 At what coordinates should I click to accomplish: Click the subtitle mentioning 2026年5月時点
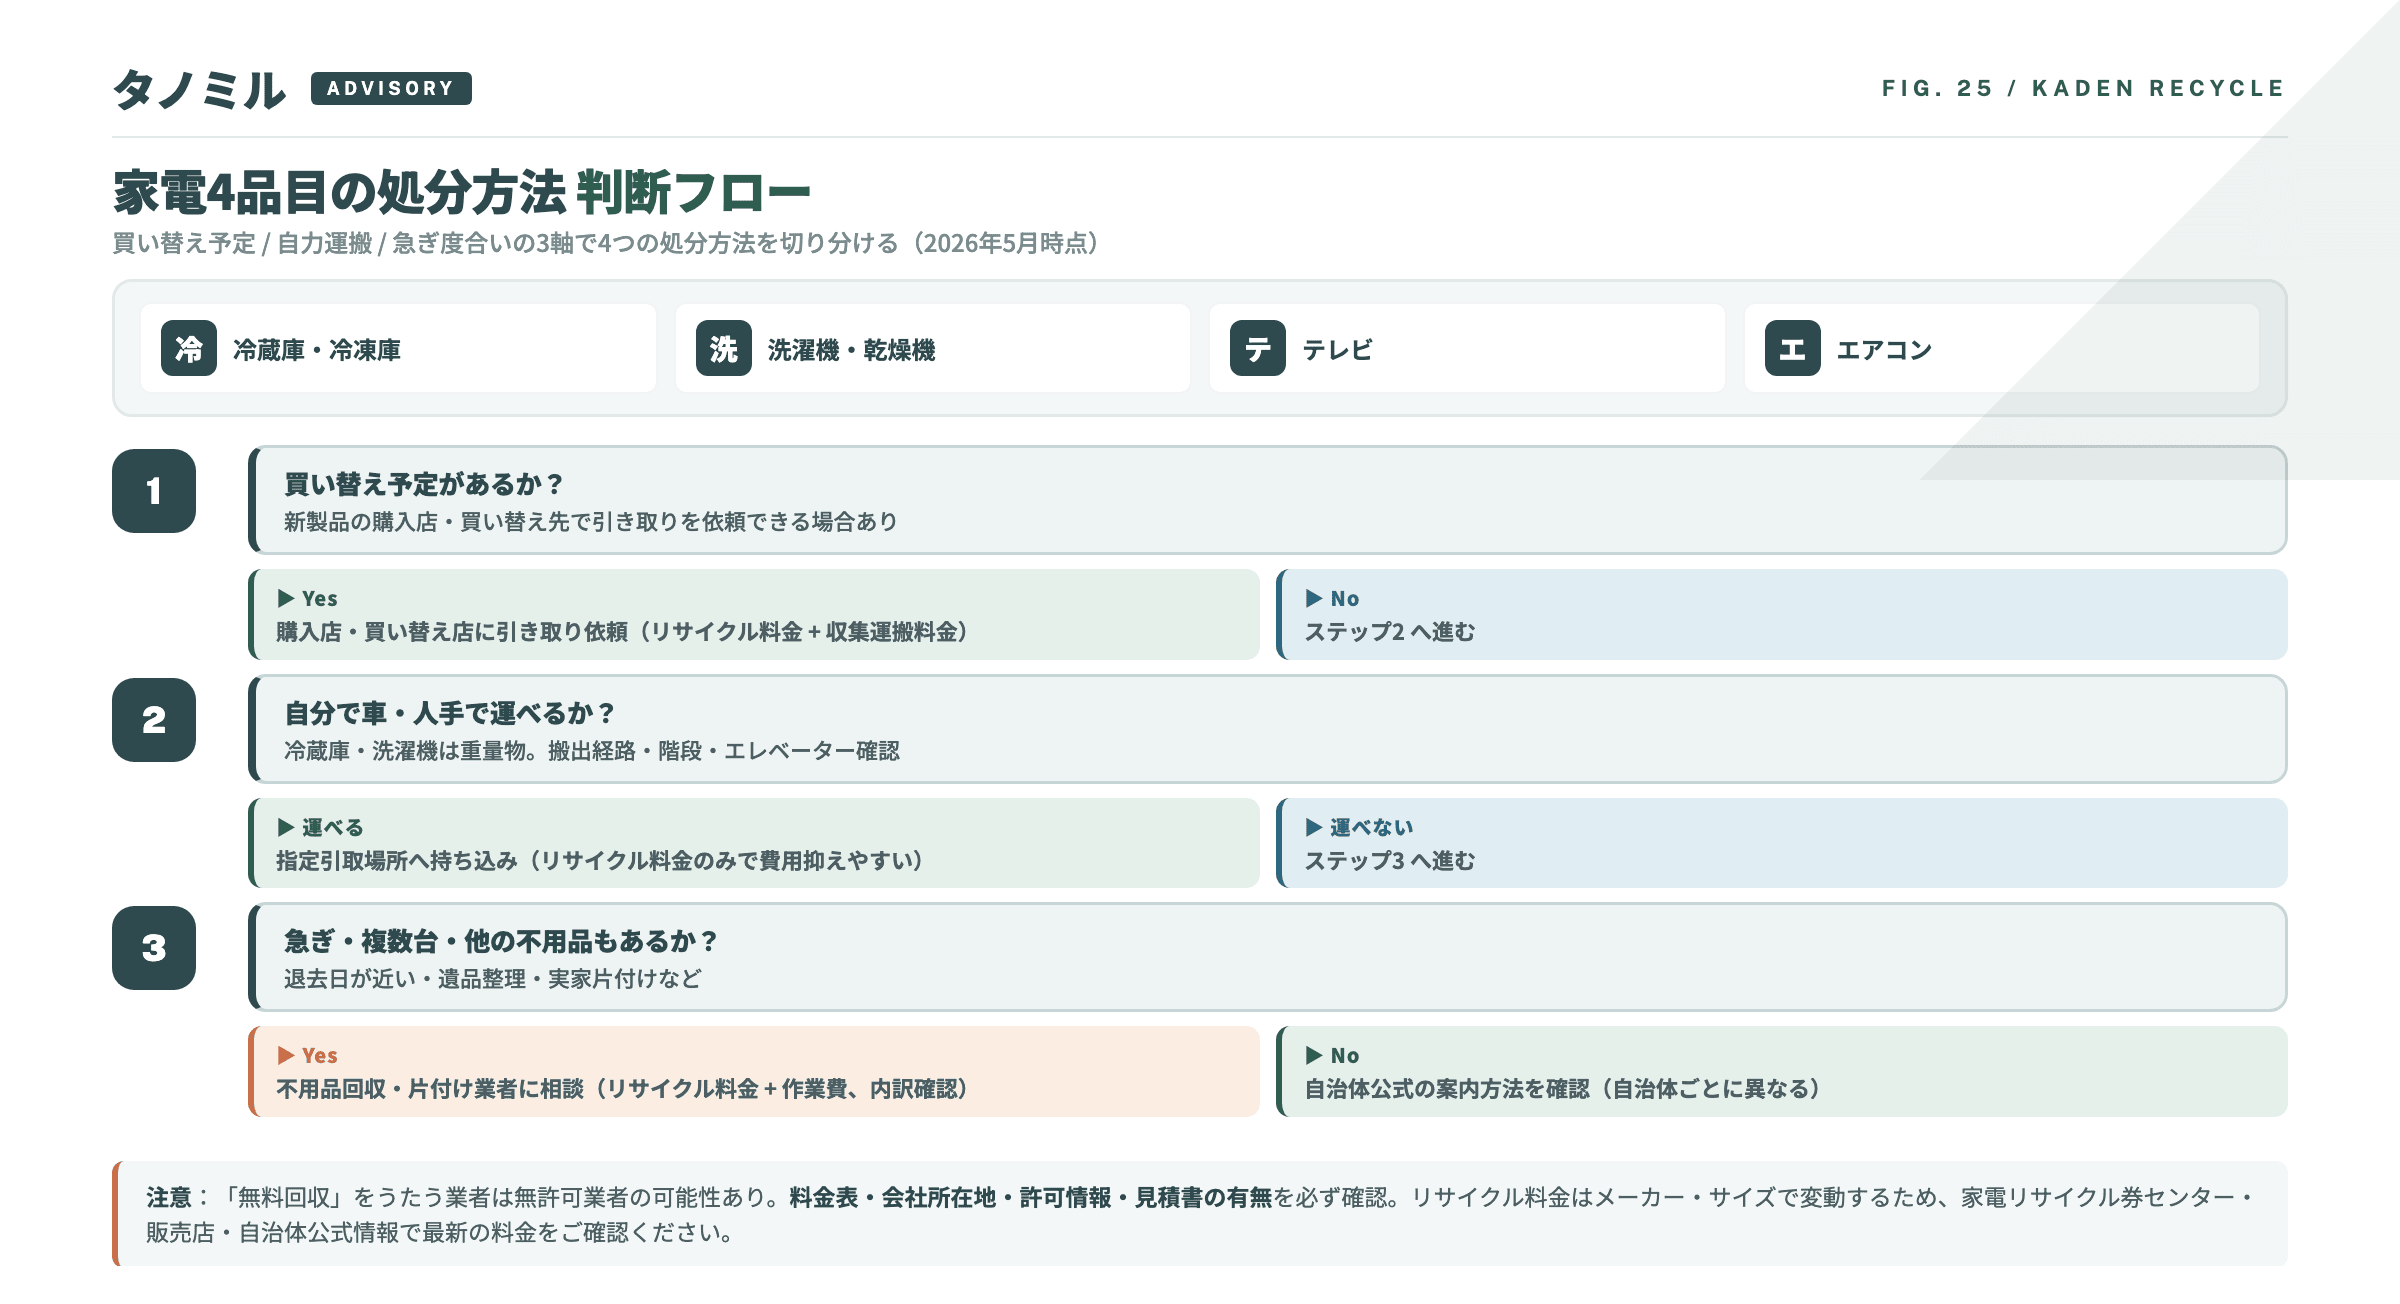point(607,243)
